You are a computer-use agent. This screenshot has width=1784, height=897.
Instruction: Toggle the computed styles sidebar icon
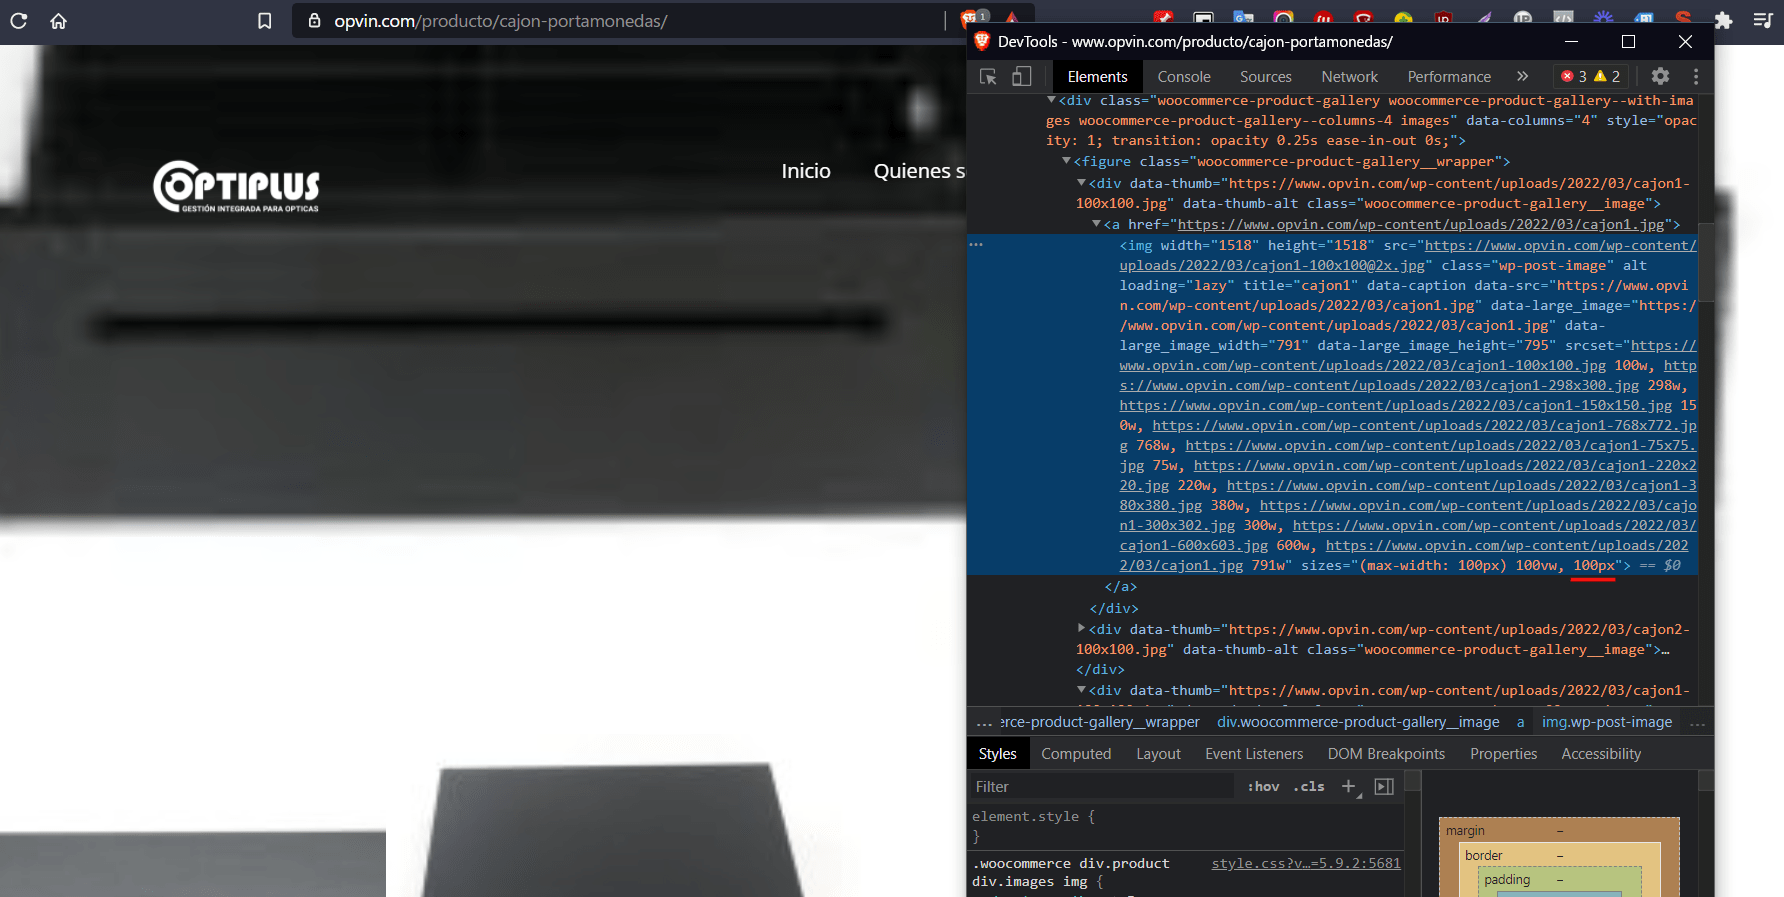pos(1384,787)
